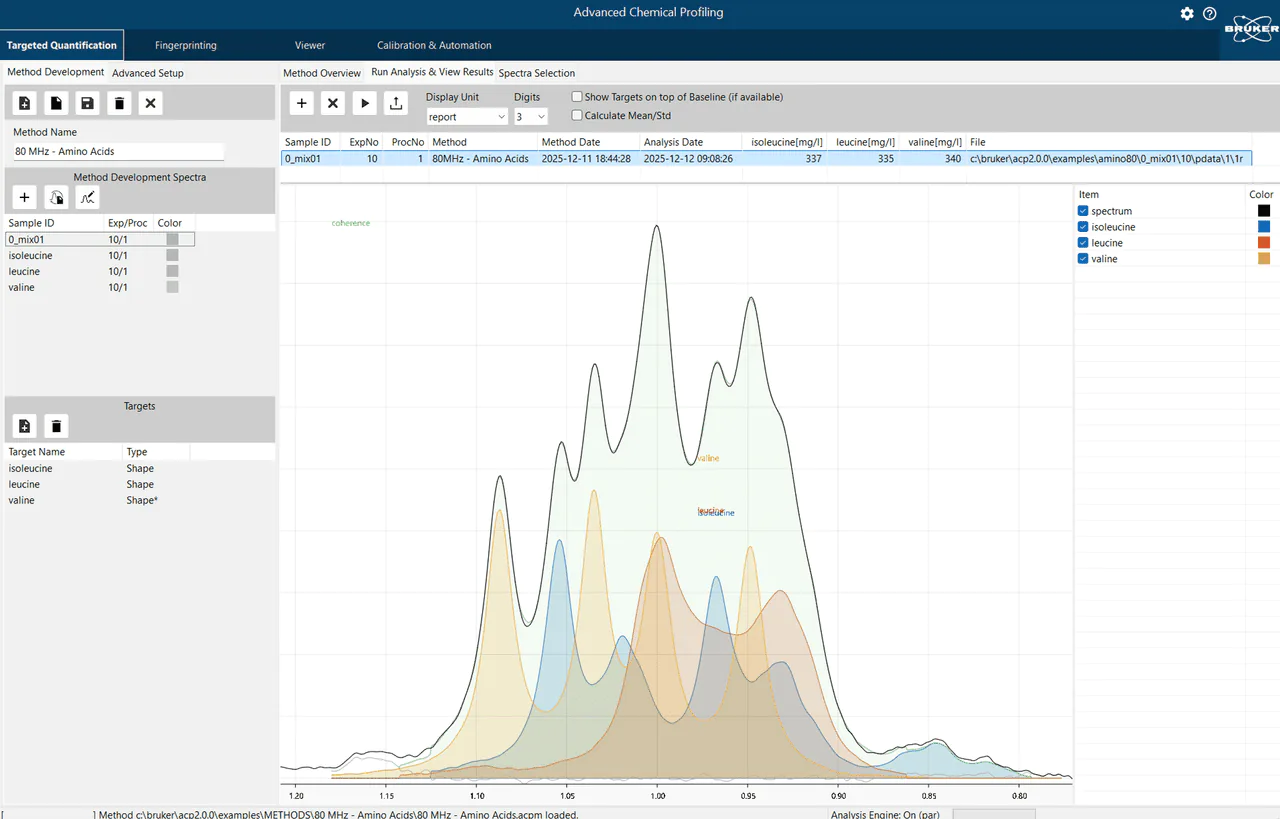Image resolution: width=1280 pixels, height=819 pixels.
Task: Save the method with the floppy disk icon
Action: (x=87, y=103)
